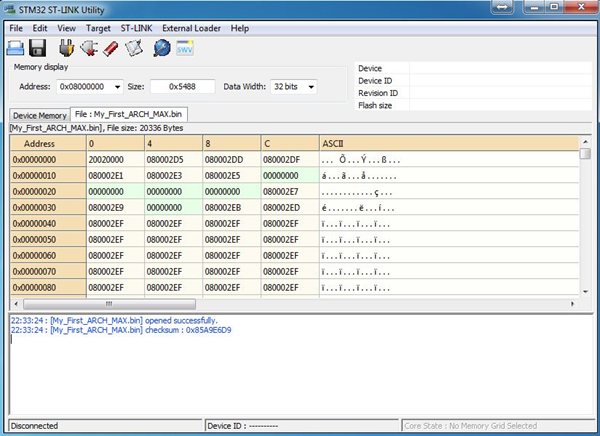Switch to the Device Memory tab
The height and width of the screenshot is (436, 600).
pyautogui.click(x=40, y=115)
